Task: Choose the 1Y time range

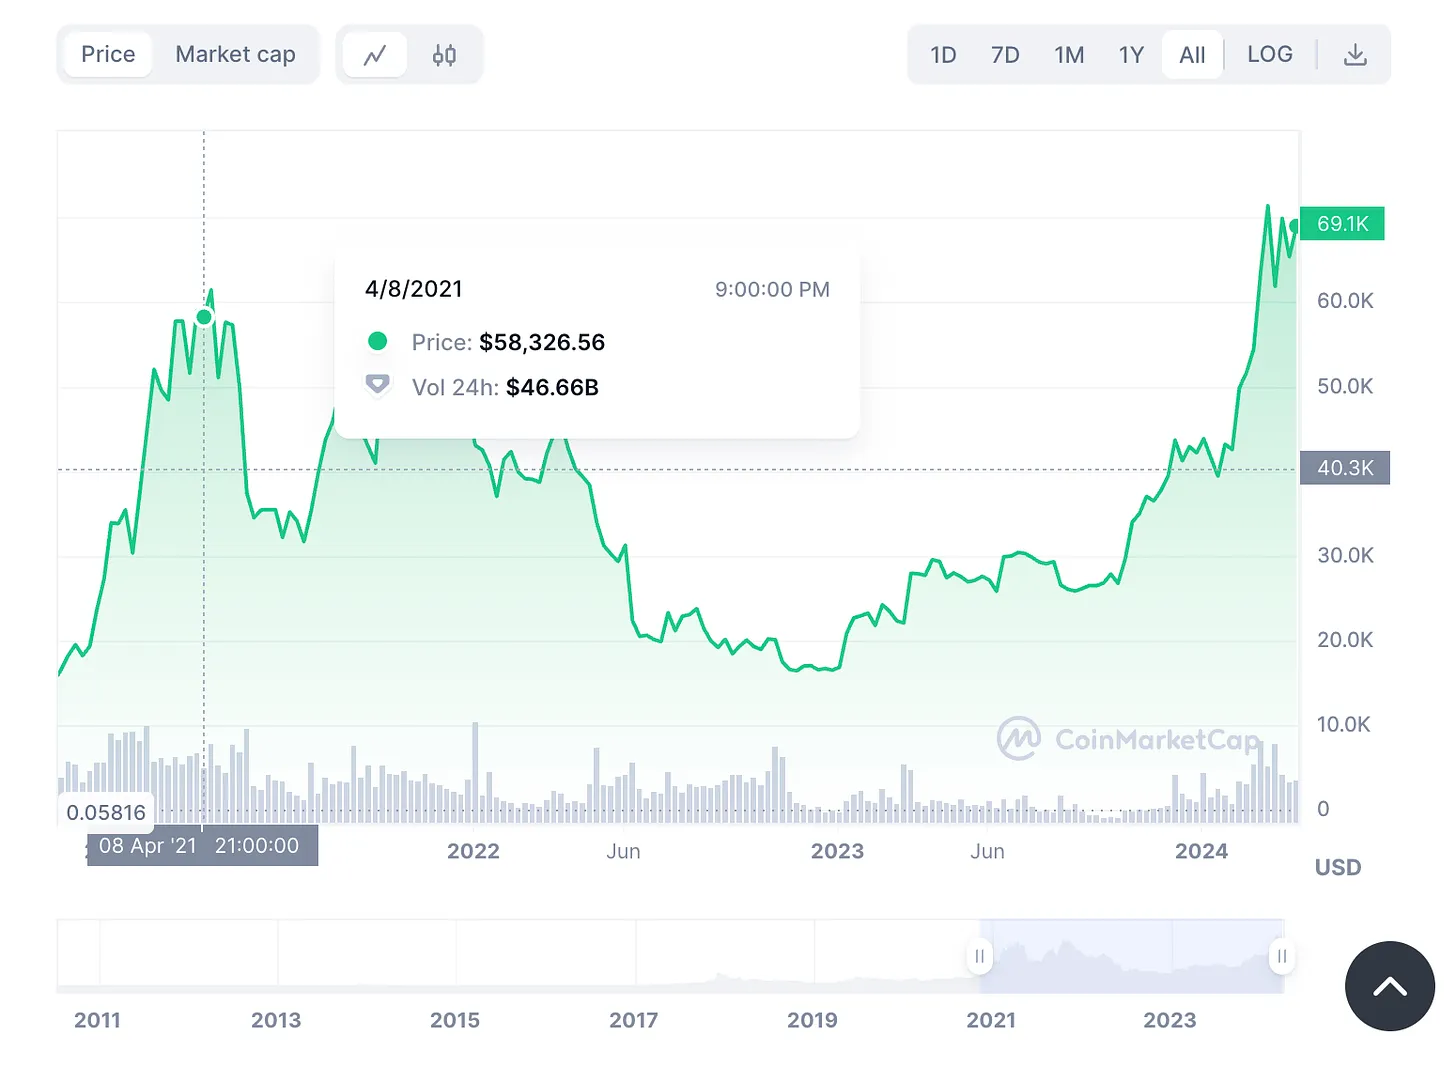Action: [x=1131, y=55]
